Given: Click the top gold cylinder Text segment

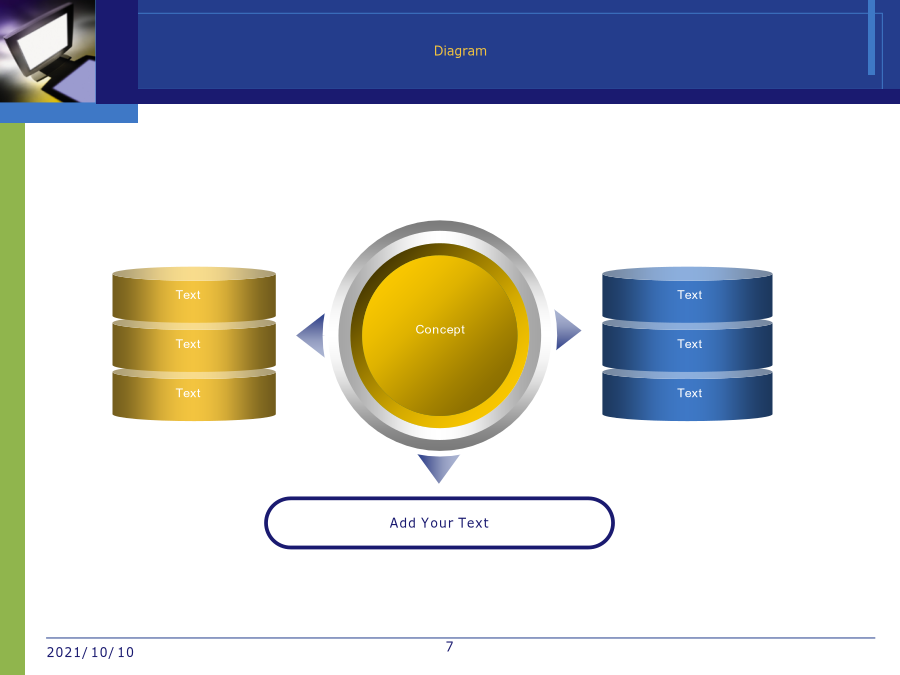Looking at the screenshot, I should pyautogui.click(x=194, y=294).
